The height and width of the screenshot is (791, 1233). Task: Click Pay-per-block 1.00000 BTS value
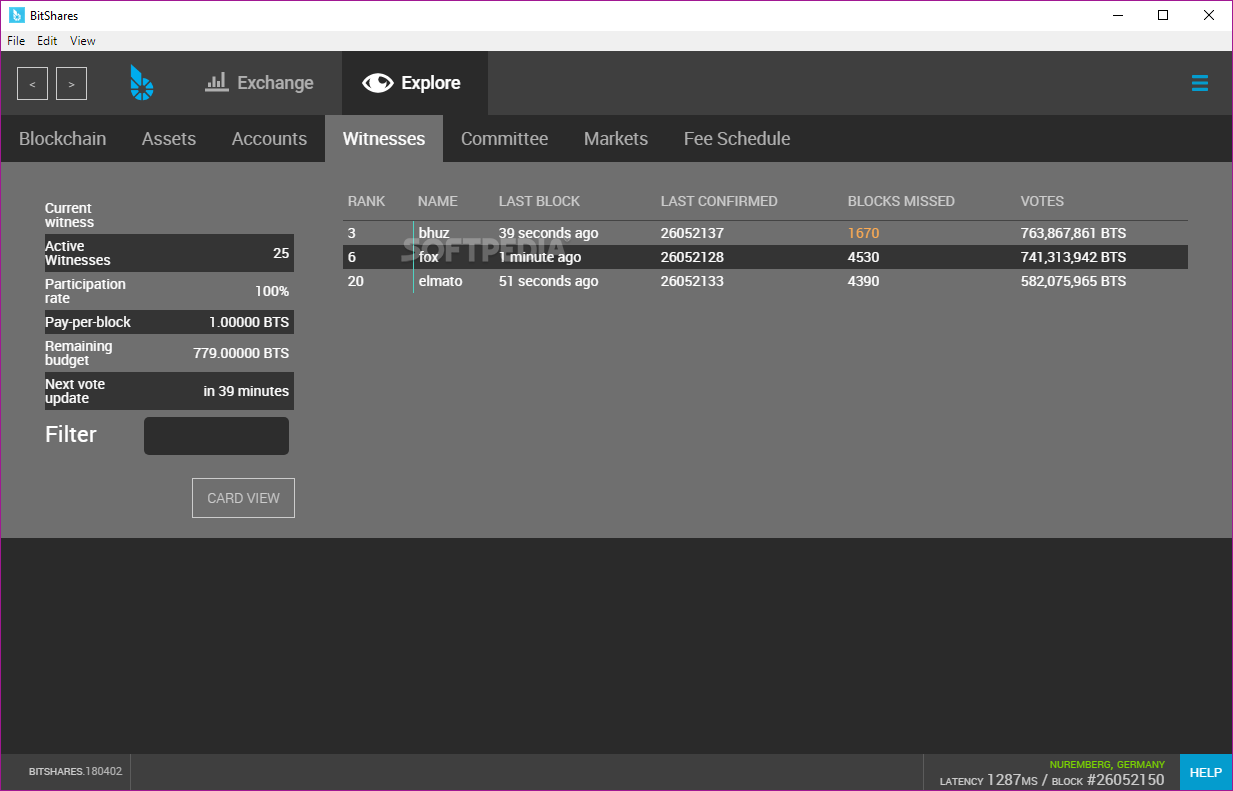(x=249, y=322)
